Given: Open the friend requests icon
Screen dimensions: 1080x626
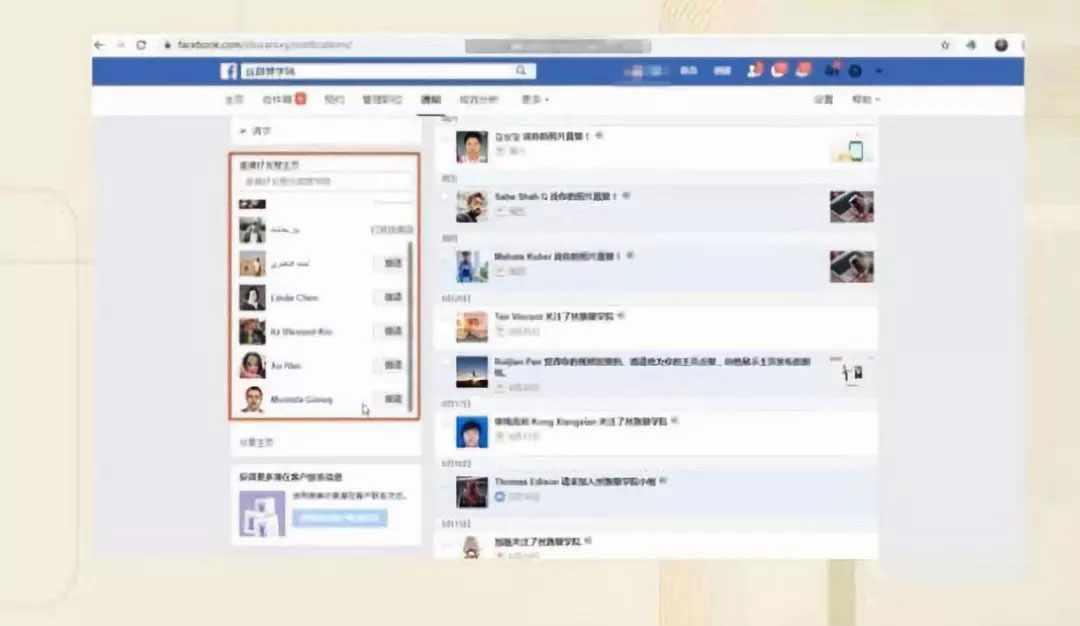Looking at the screenshot, I should click(753, 70).
